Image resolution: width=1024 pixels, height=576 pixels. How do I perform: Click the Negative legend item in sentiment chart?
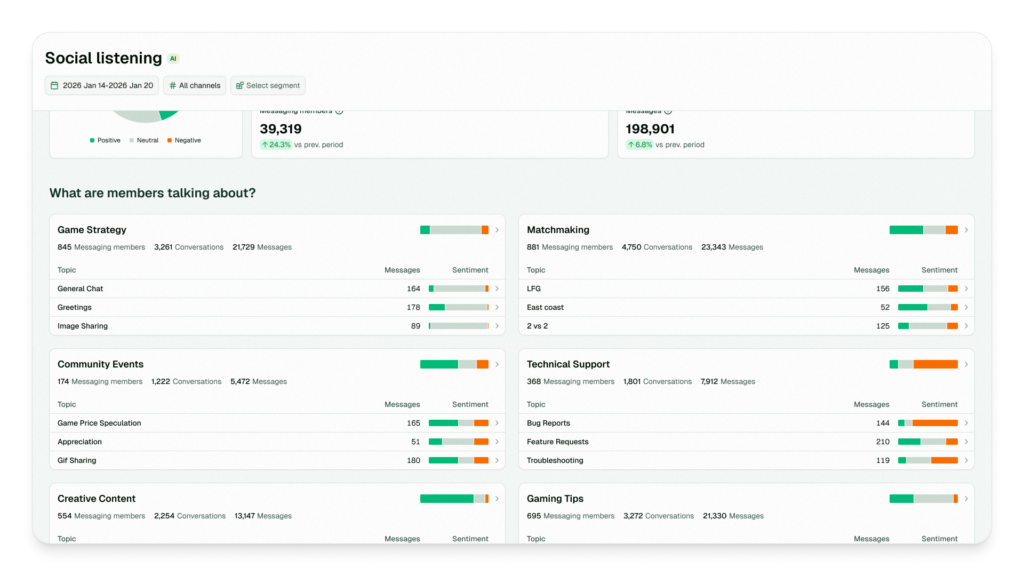tap(183, 141)
